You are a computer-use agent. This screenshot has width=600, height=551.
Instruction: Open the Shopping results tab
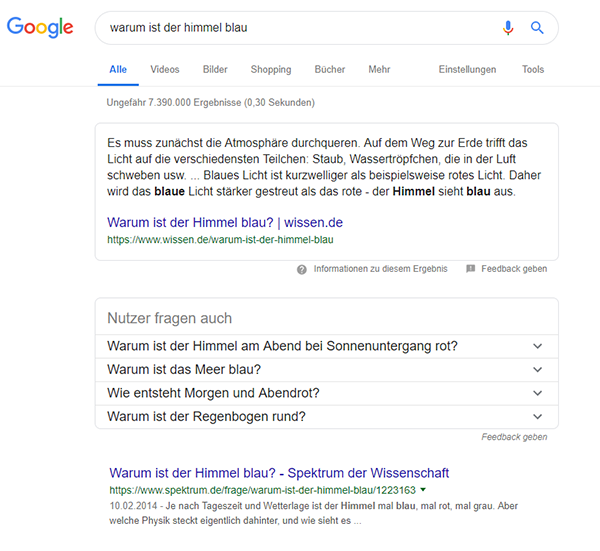click(x=271, y=69)
